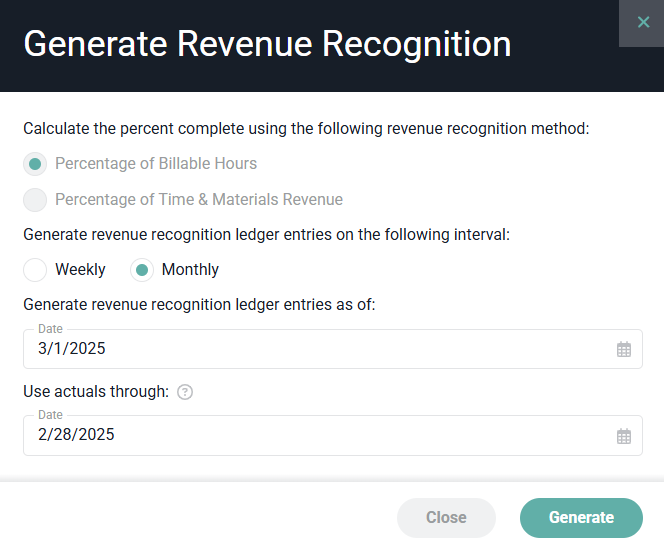The image size is (664, 550).
Task: Click Percentage of Time & Materials Revenue label
Action: 199,200
